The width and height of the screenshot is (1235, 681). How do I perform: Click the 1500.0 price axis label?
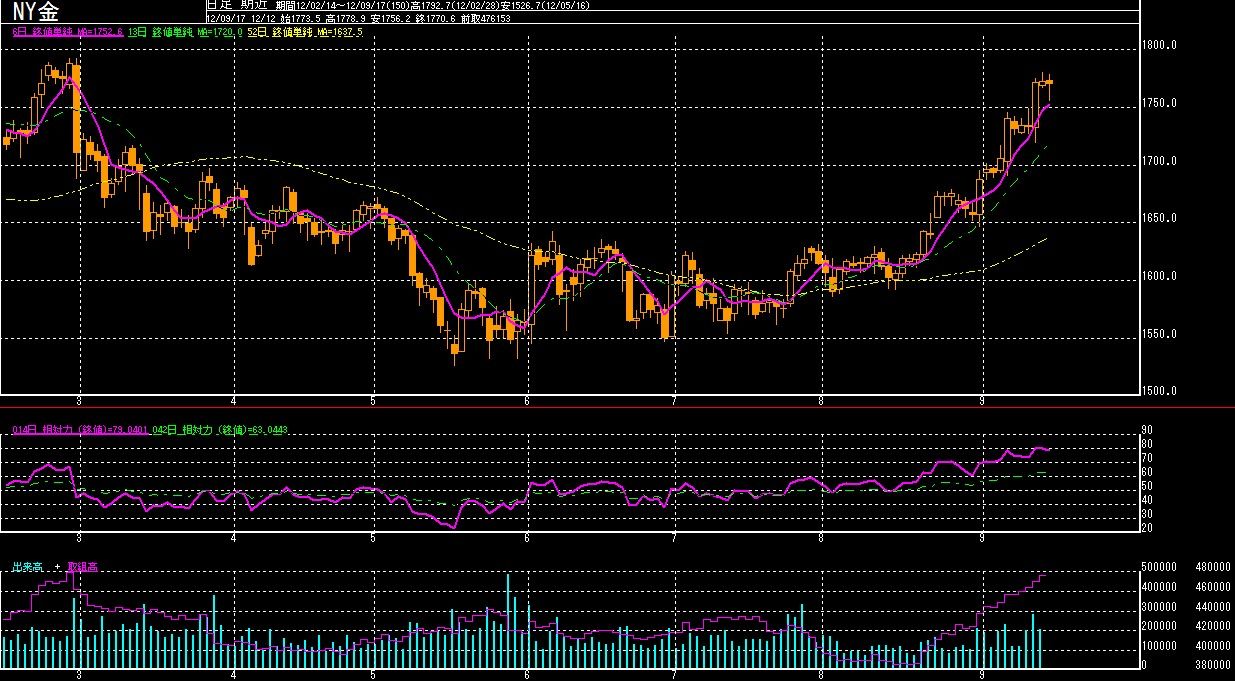tap(1160, 391)
